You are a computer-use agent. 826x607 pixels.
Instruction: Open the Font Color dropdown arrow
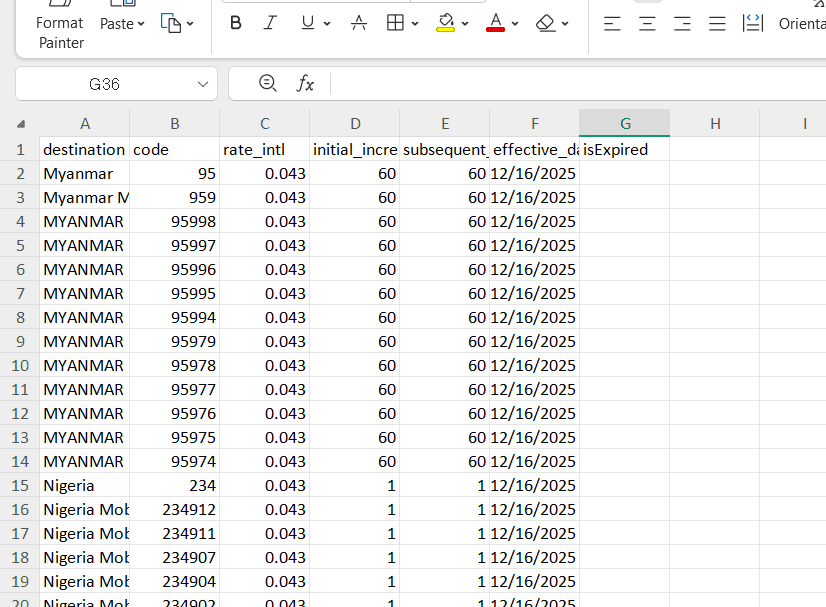point(515,23)
